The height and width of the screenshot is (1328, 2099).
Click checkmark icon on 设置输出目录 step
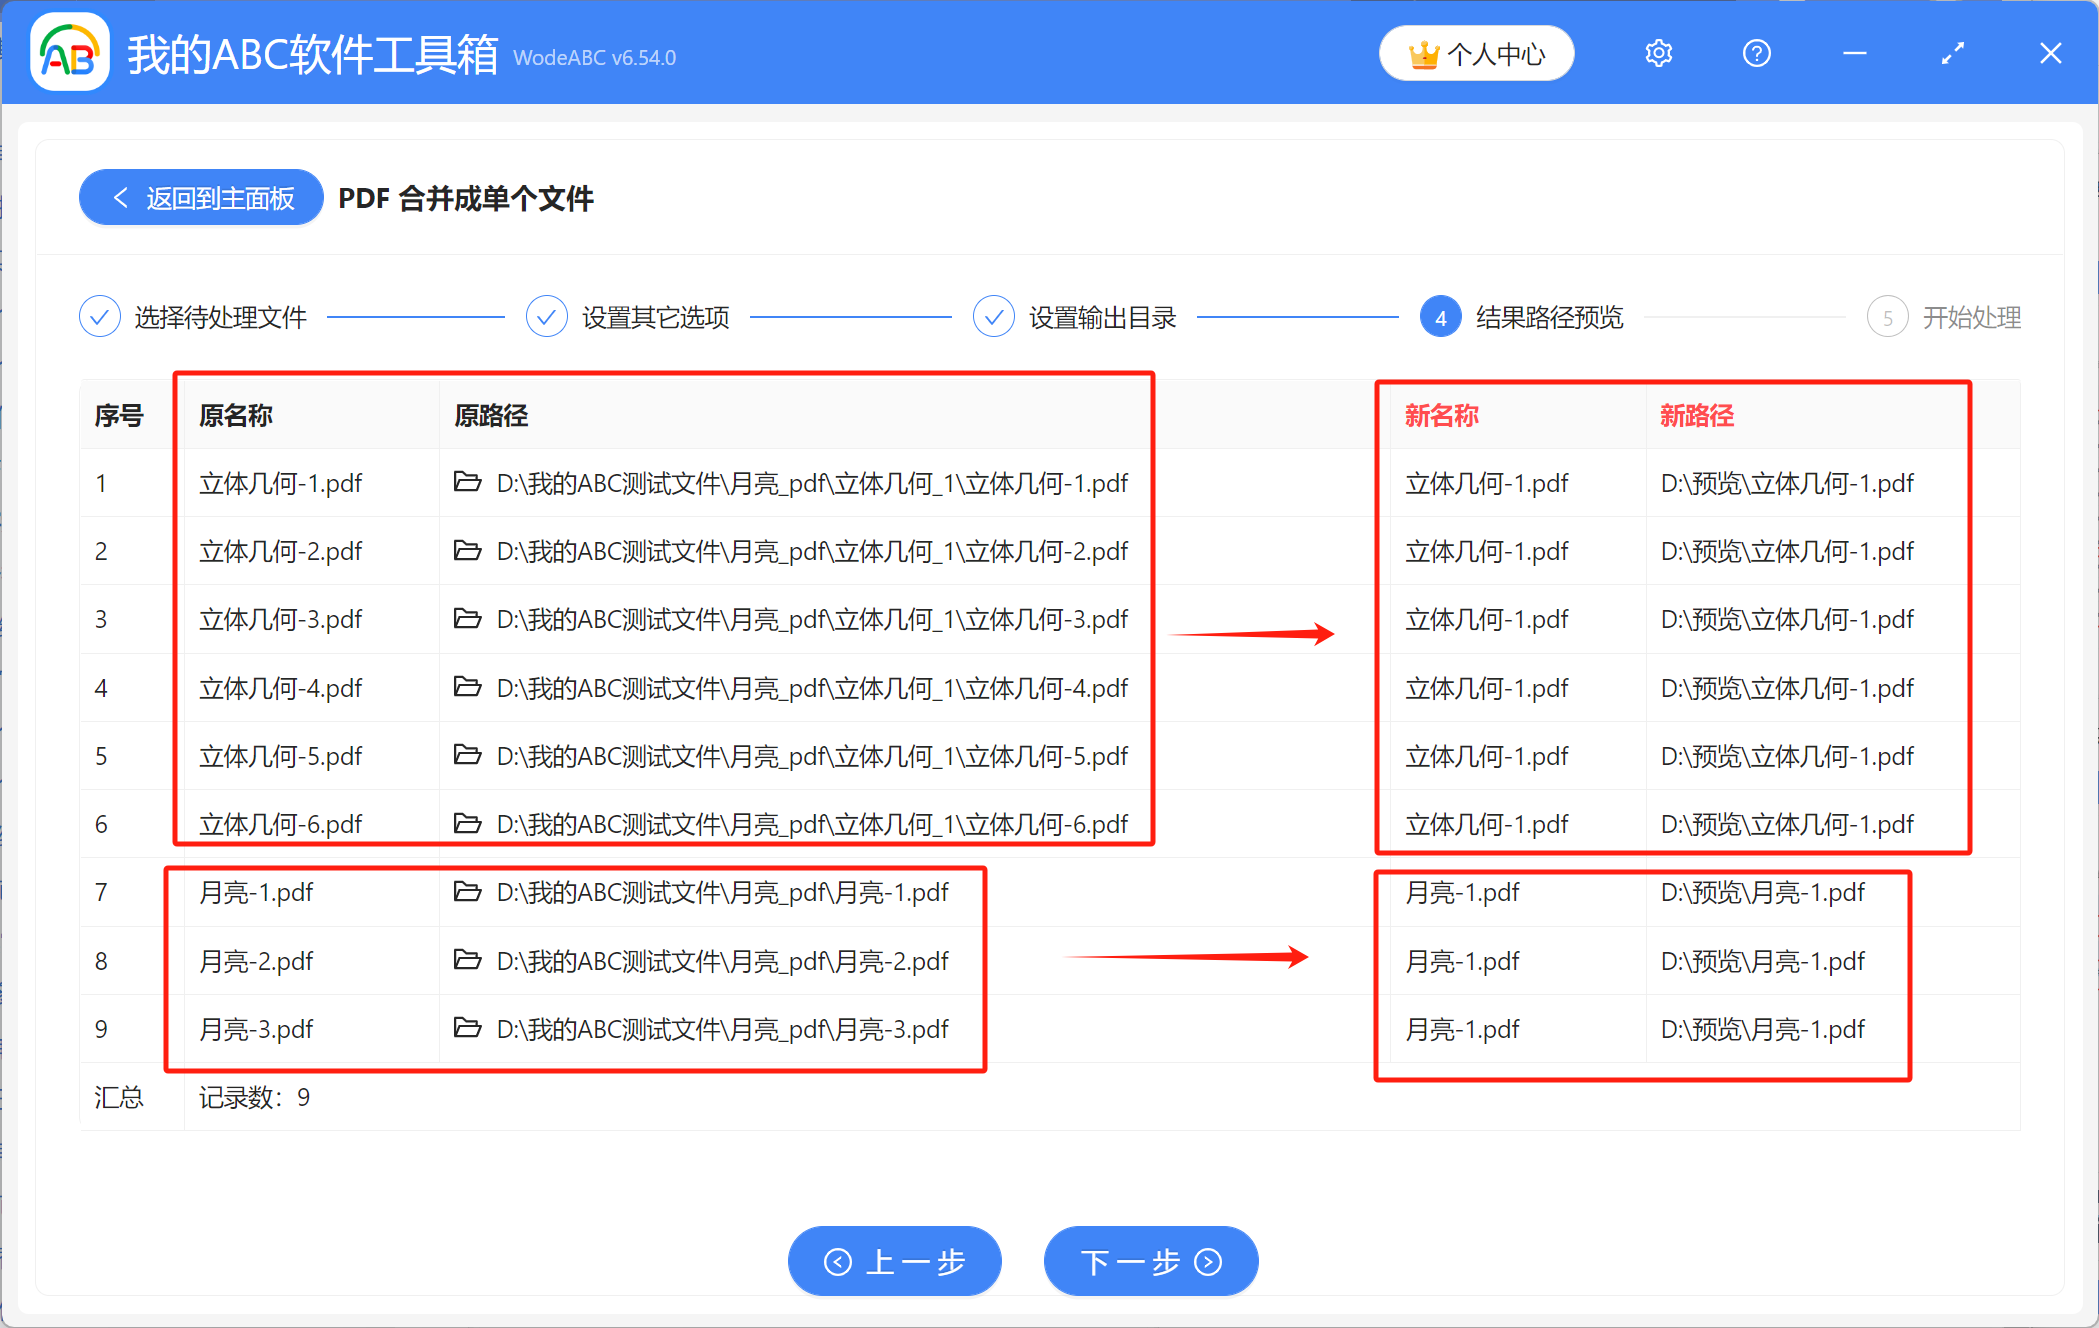tap(993, 316)
